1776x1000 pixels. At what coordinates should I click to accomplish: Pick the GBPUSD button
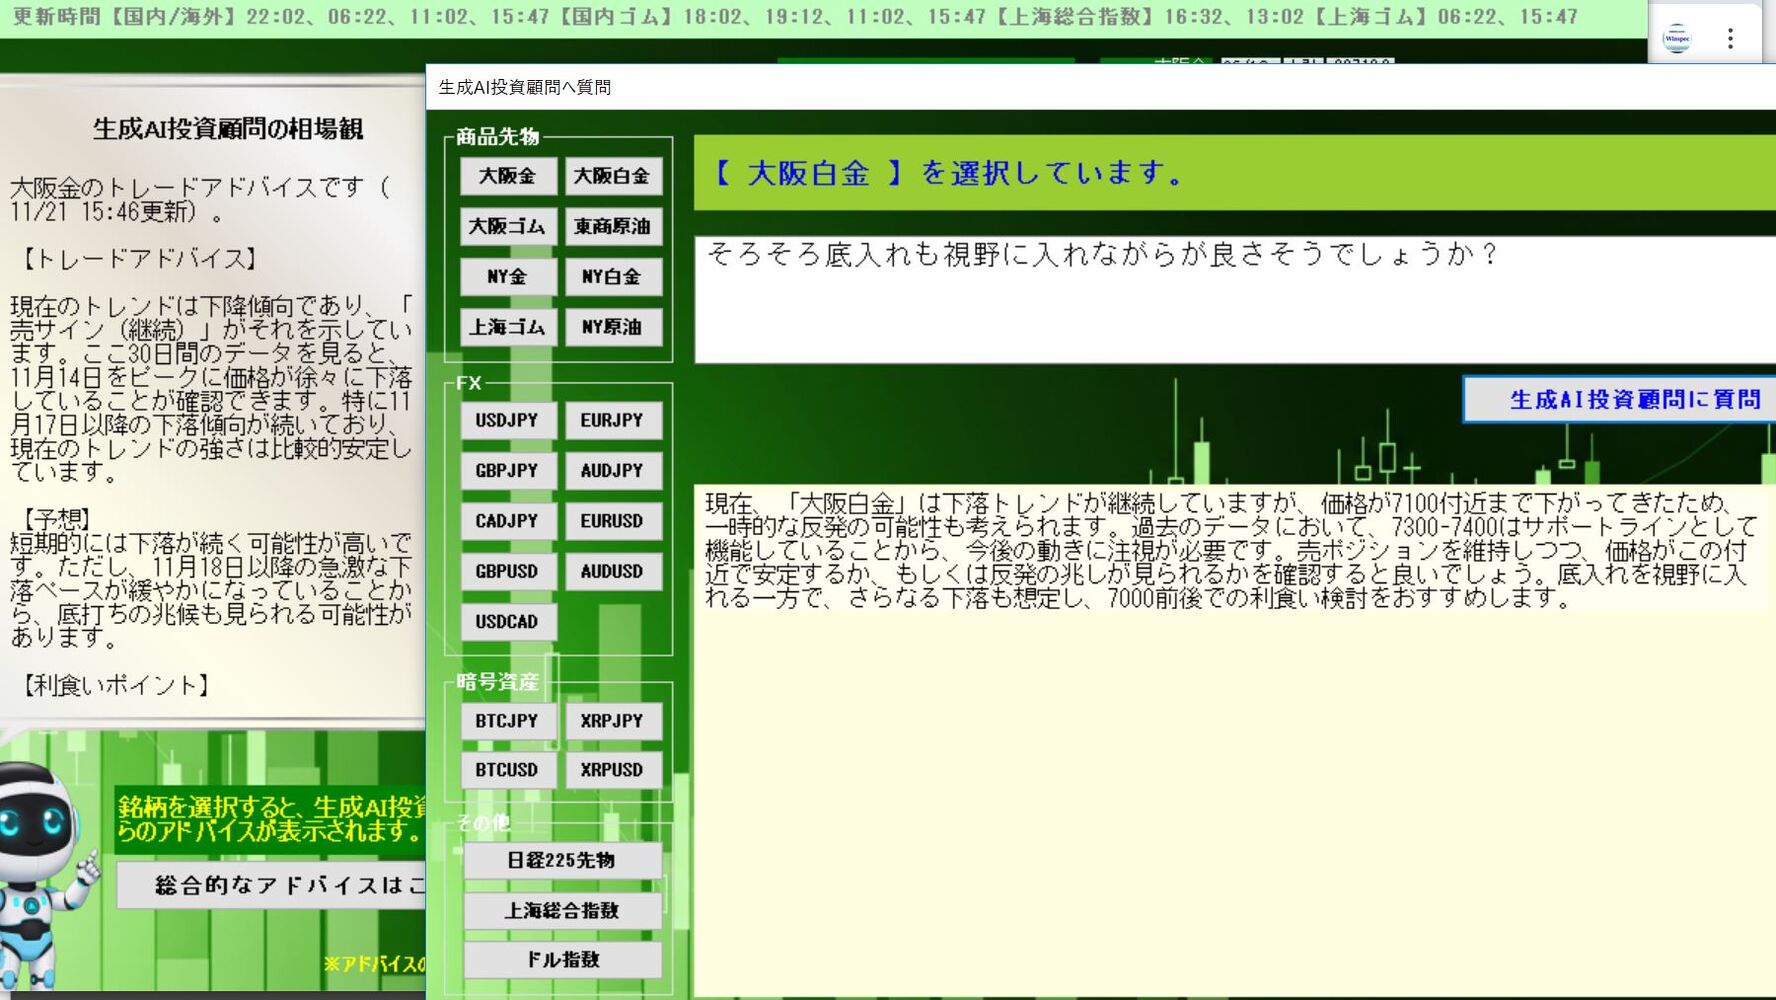tap(508, 571)
